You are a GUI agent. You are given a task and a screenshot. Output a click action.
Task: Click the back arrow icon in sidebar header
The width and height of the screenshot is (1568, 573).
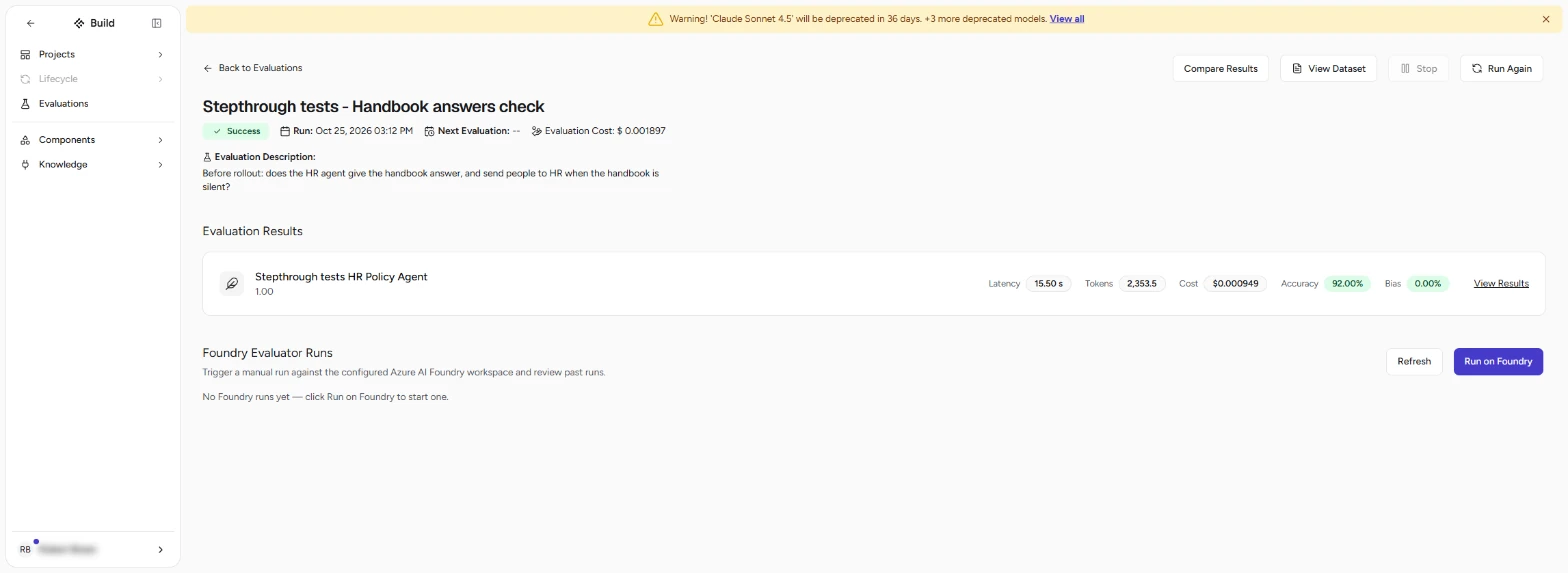(30, 23)
